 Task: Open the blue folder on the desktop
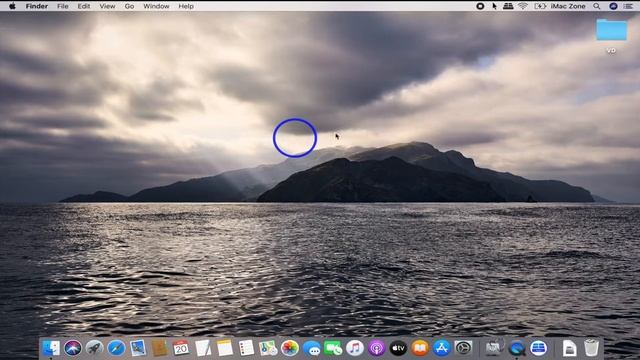[x=611, y=30]
